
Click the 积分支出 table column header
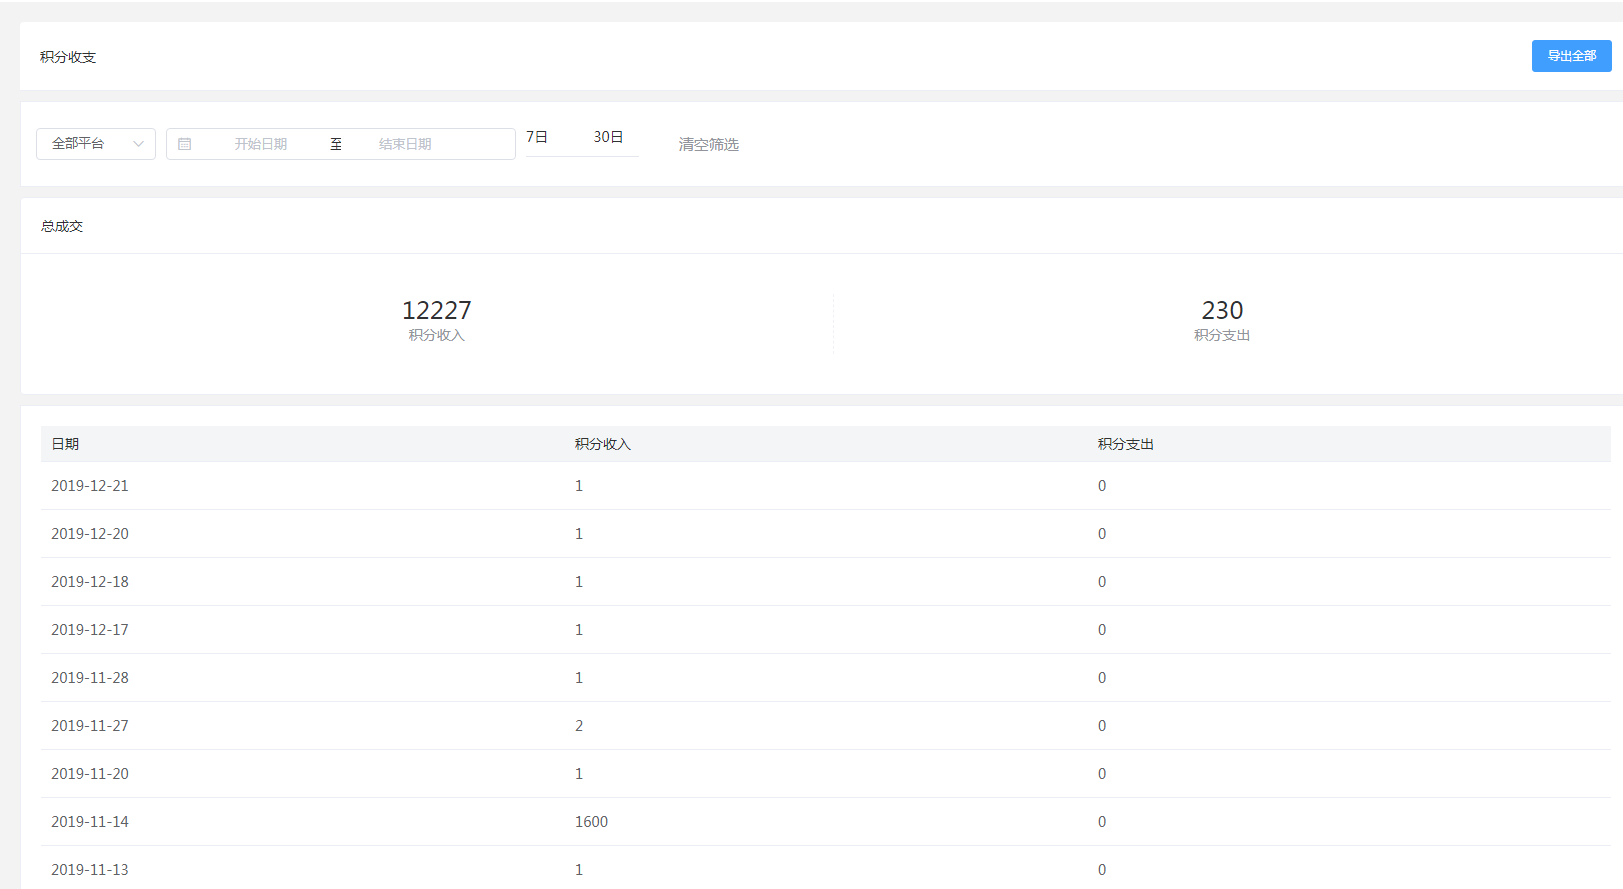pos(1126,444)
